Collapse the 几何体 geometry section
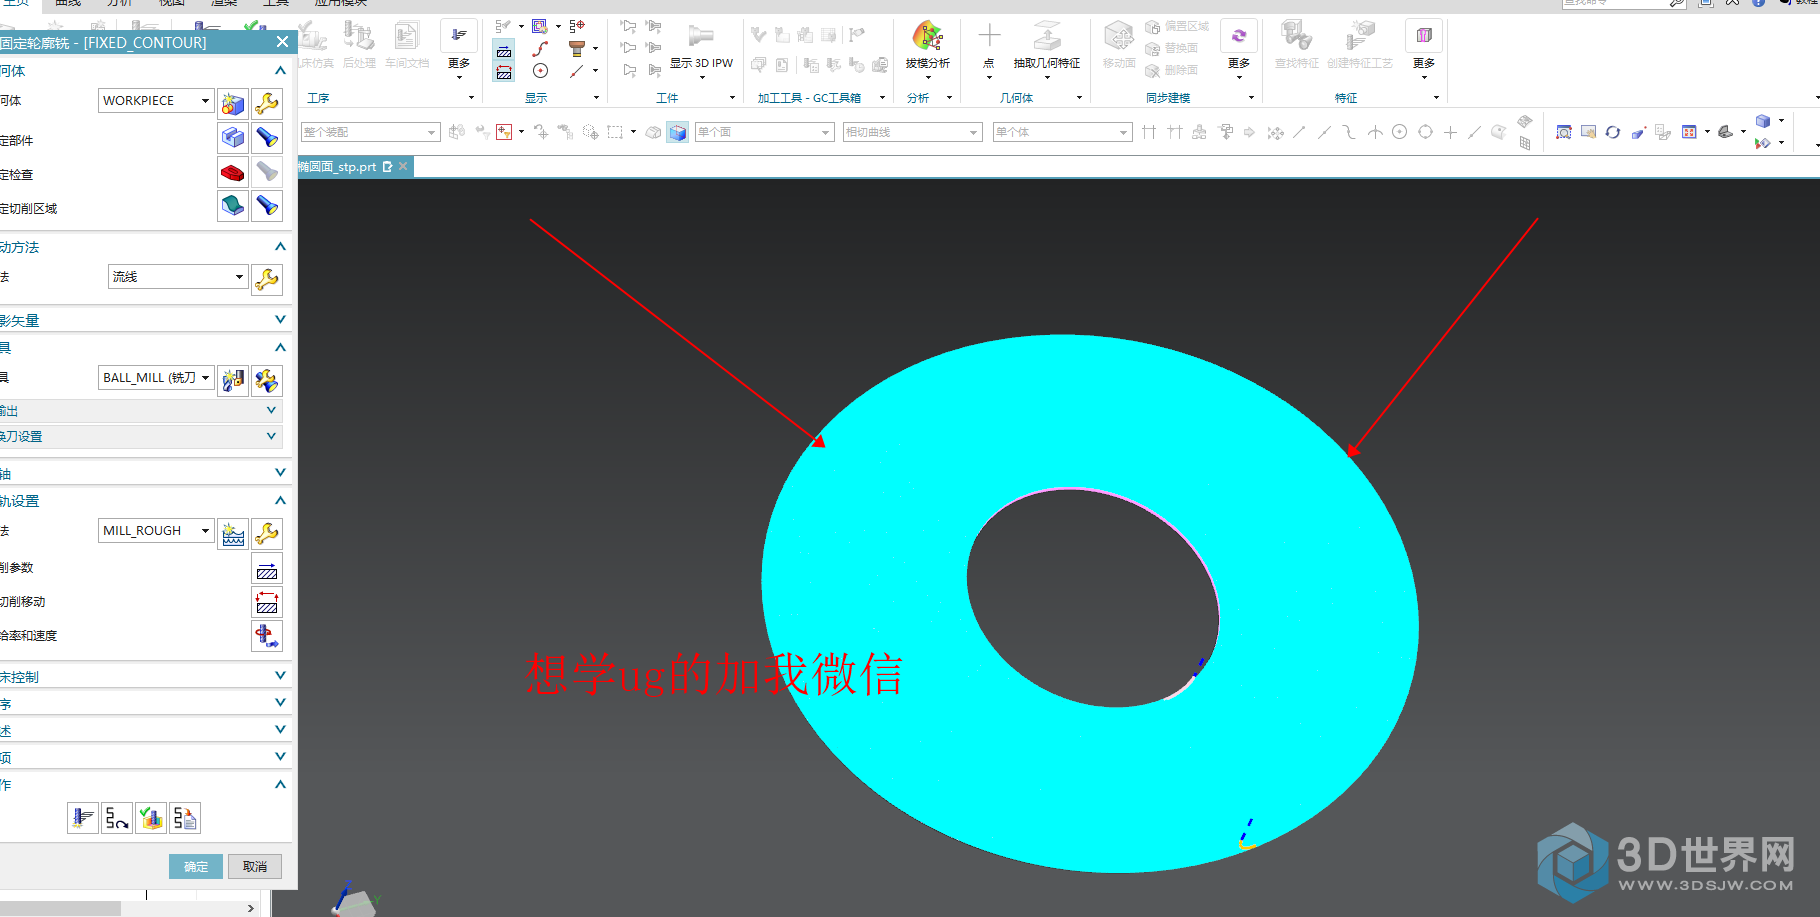Screen dimensions: 1820x917 point(280,71)
